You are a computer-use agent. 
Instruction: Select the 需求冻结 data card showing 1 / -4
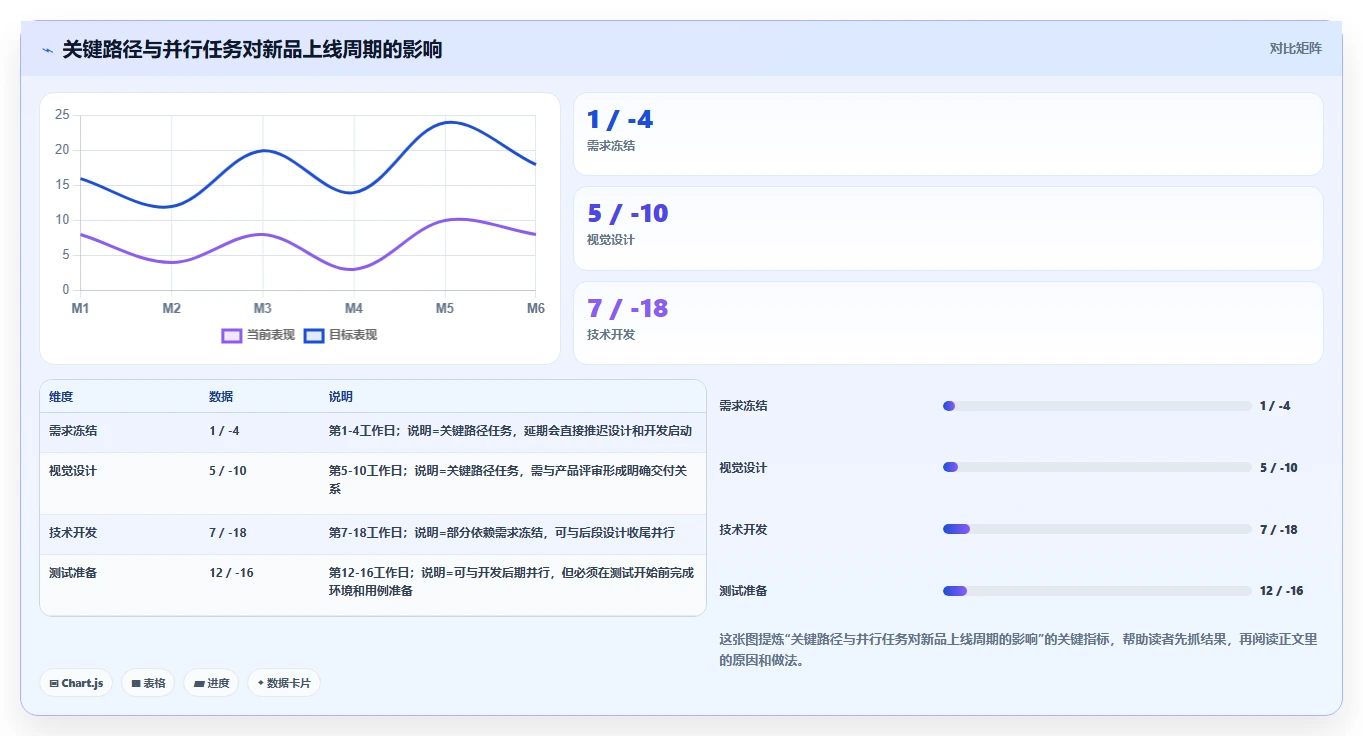point(948,134)
